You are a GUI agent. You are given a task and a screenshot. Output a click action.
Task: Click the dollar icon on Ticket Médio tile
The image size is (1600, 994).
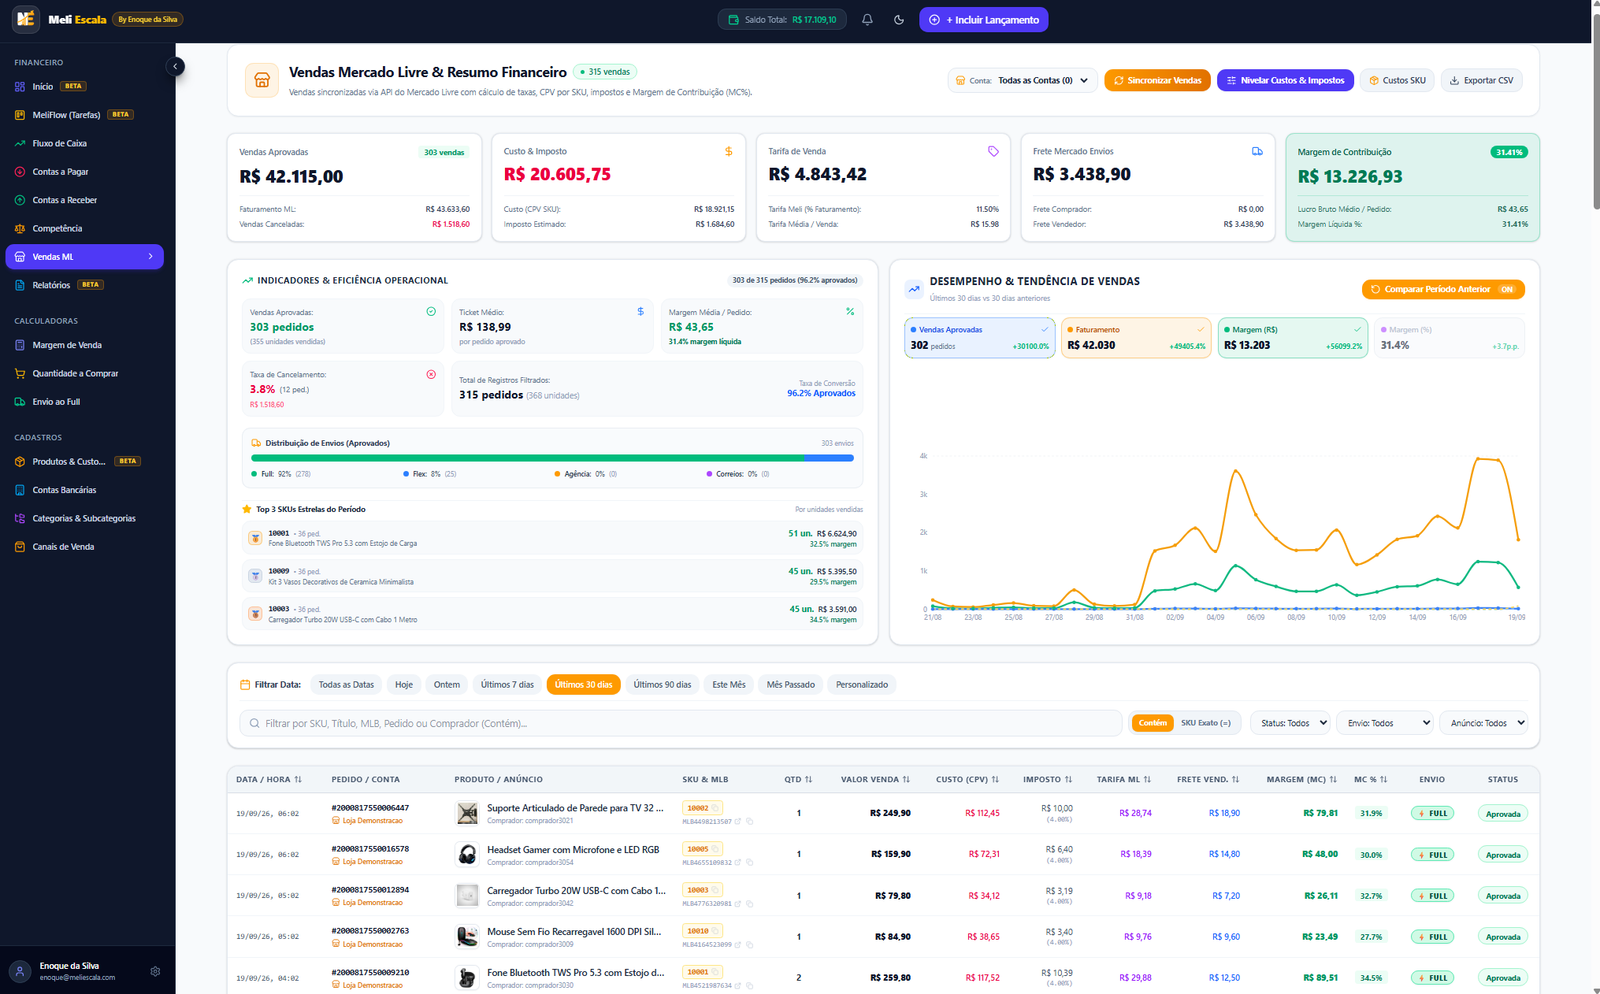[x=641, y=312]
